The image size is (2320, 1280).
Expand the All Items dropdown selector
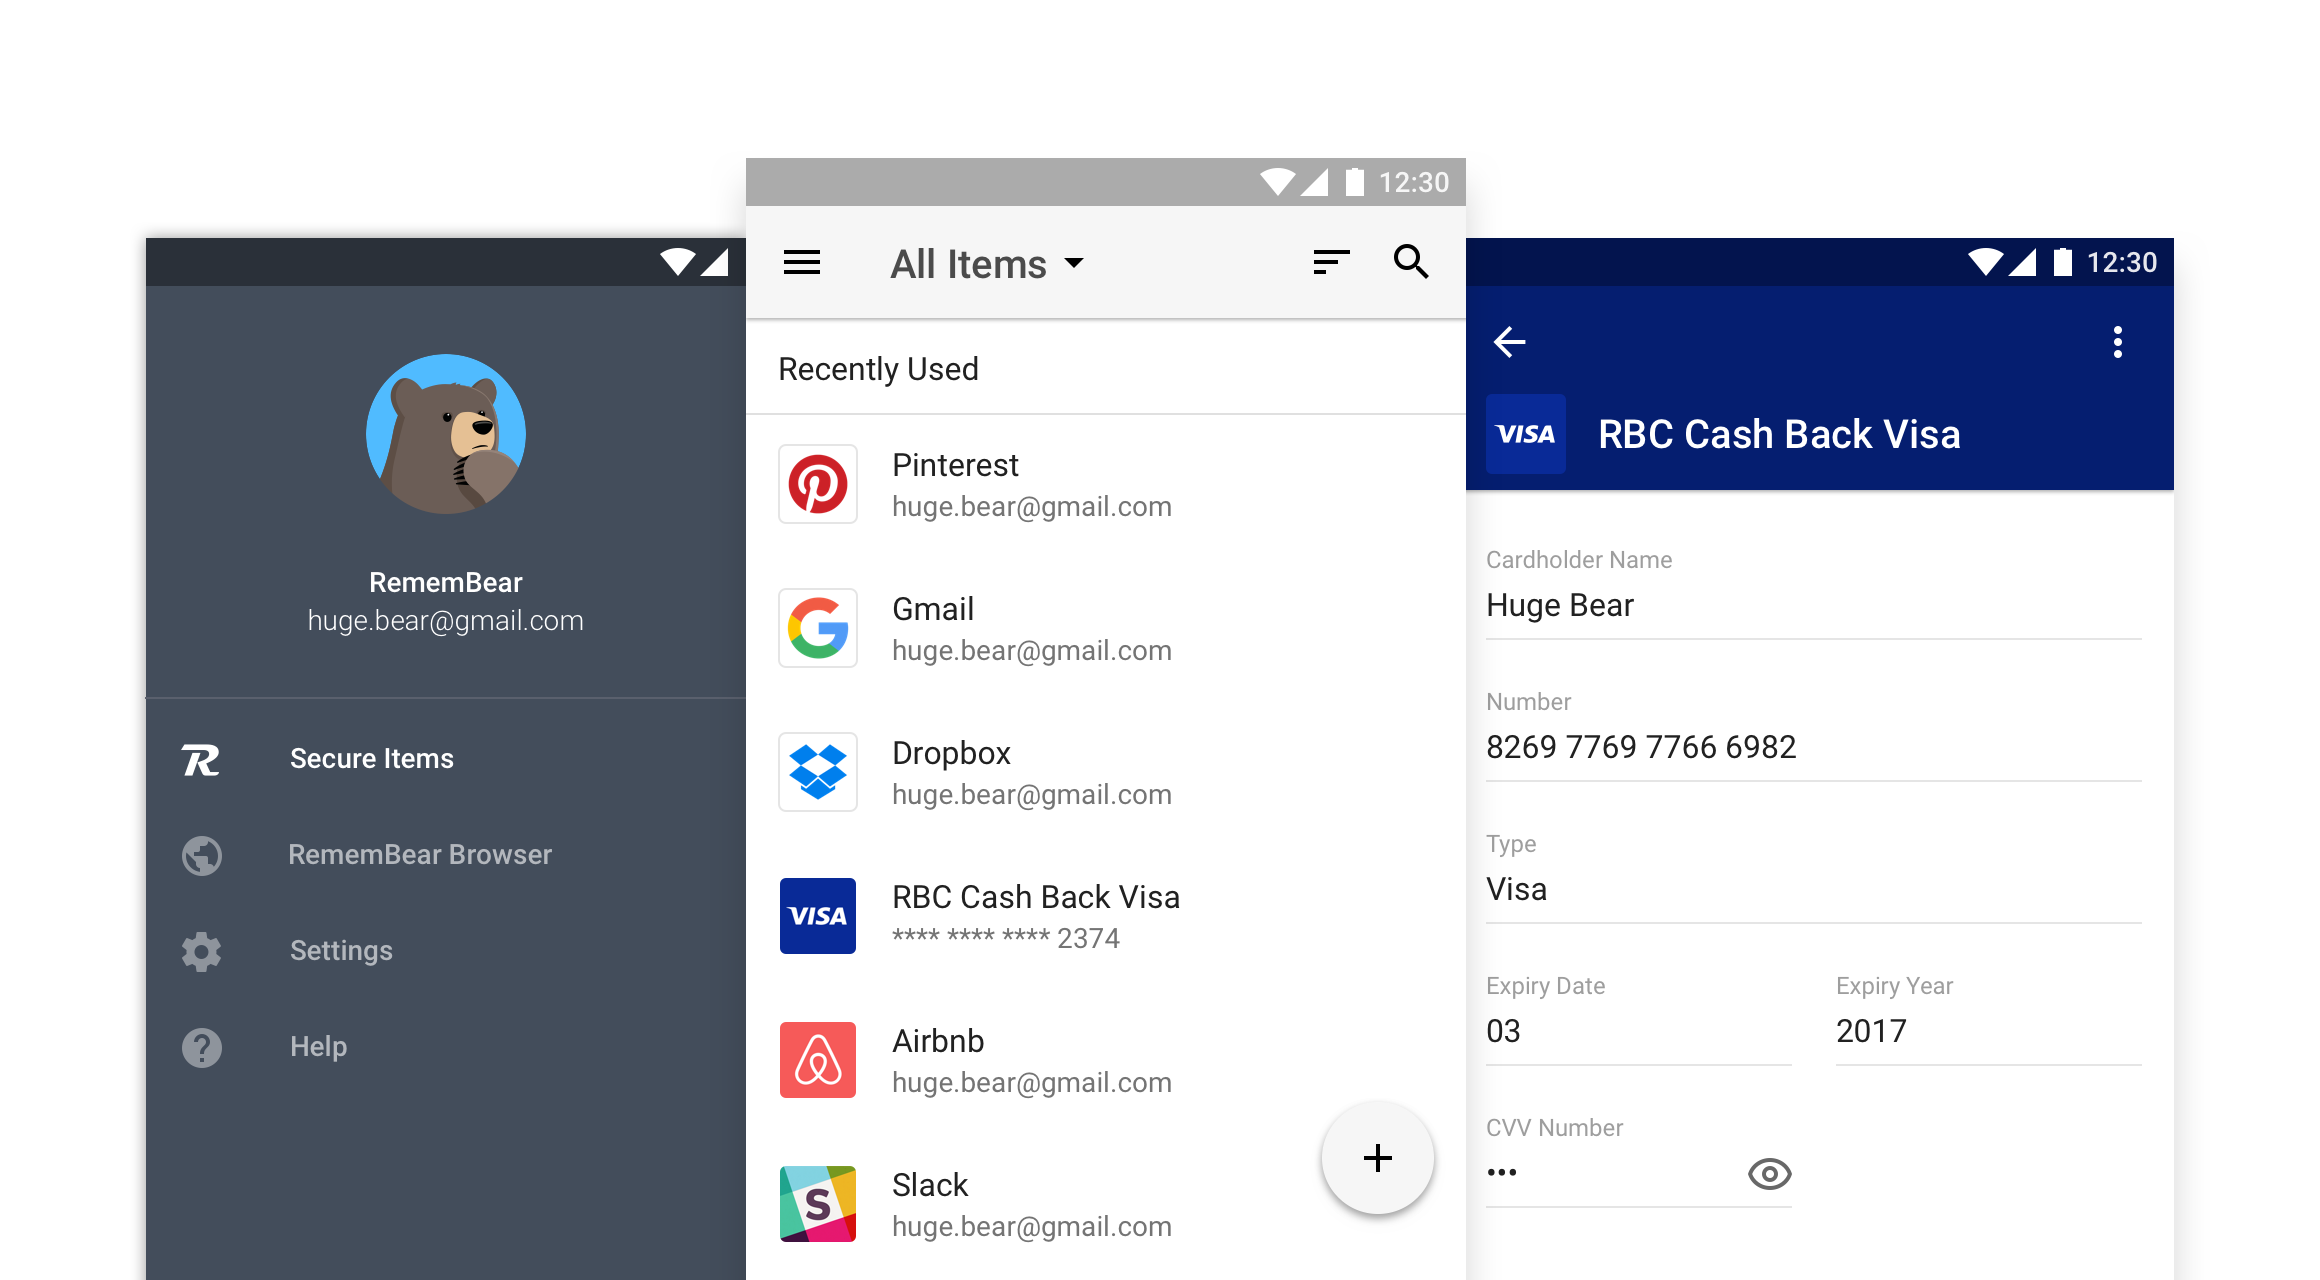[985, 265]
